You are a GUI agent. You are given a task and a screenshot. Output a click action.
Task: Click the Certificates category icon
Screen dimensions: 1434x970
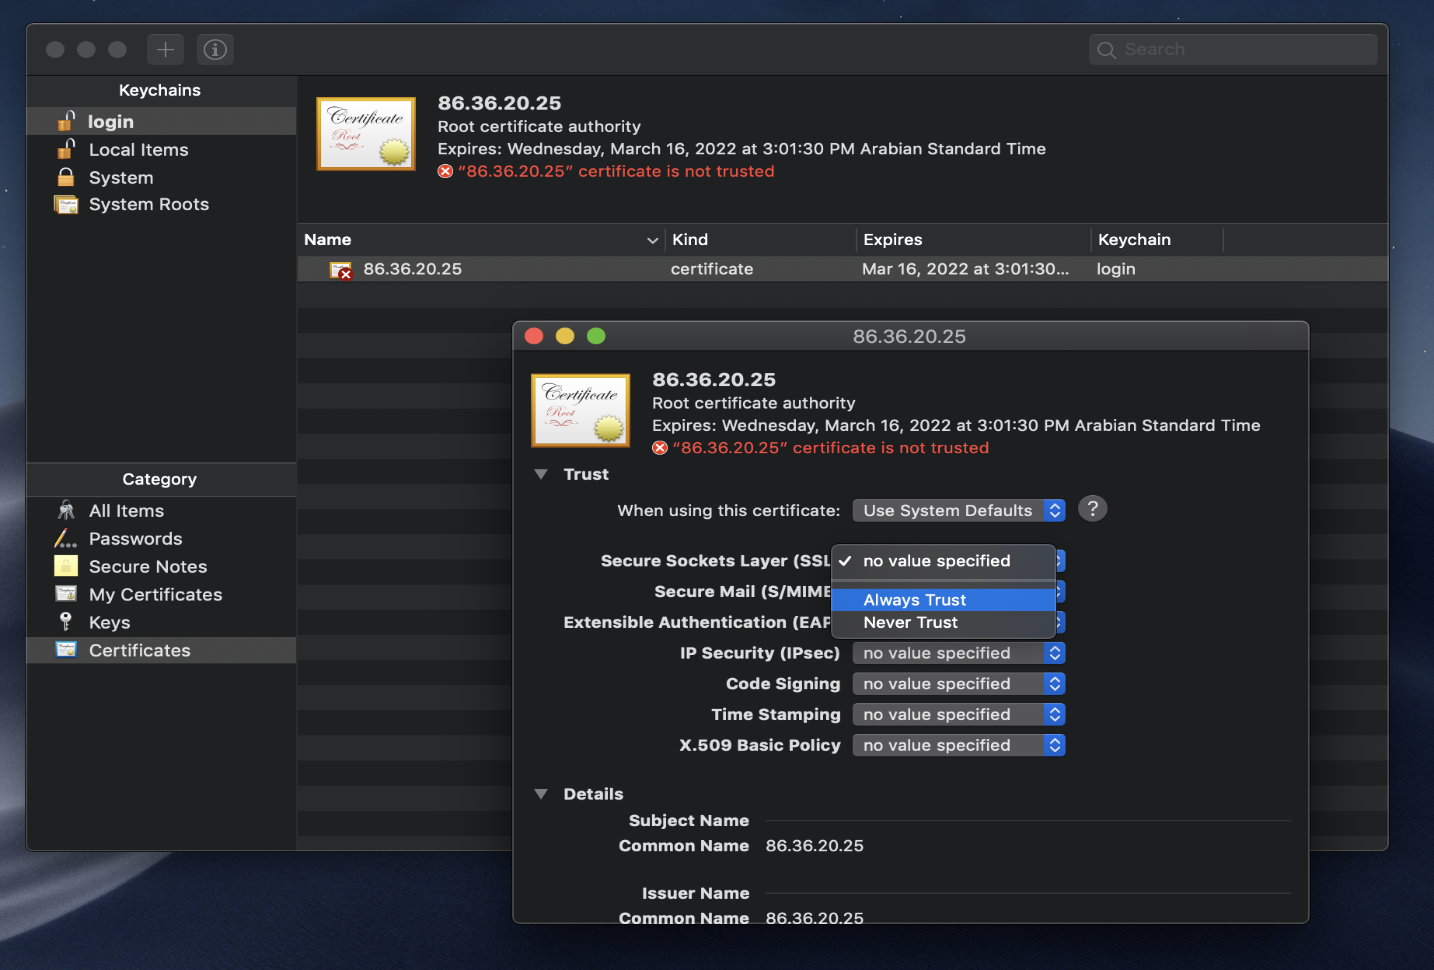[x=66, y=650]
